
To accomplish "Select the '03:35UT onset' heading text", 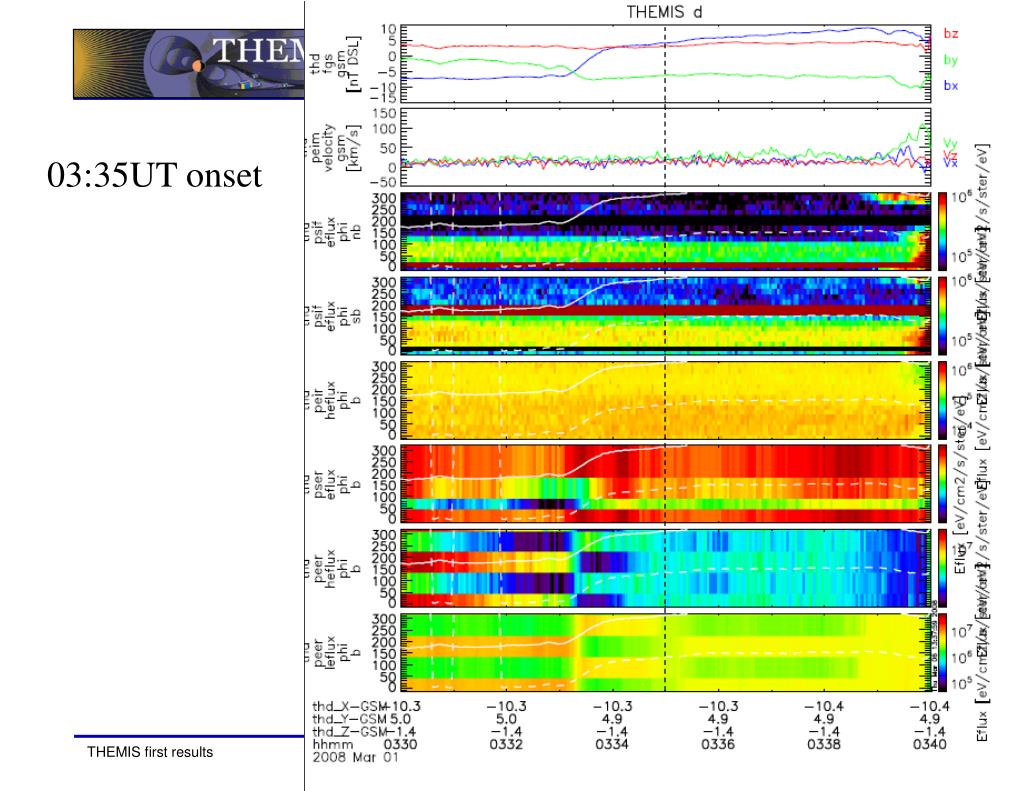I will pos(154,175).
